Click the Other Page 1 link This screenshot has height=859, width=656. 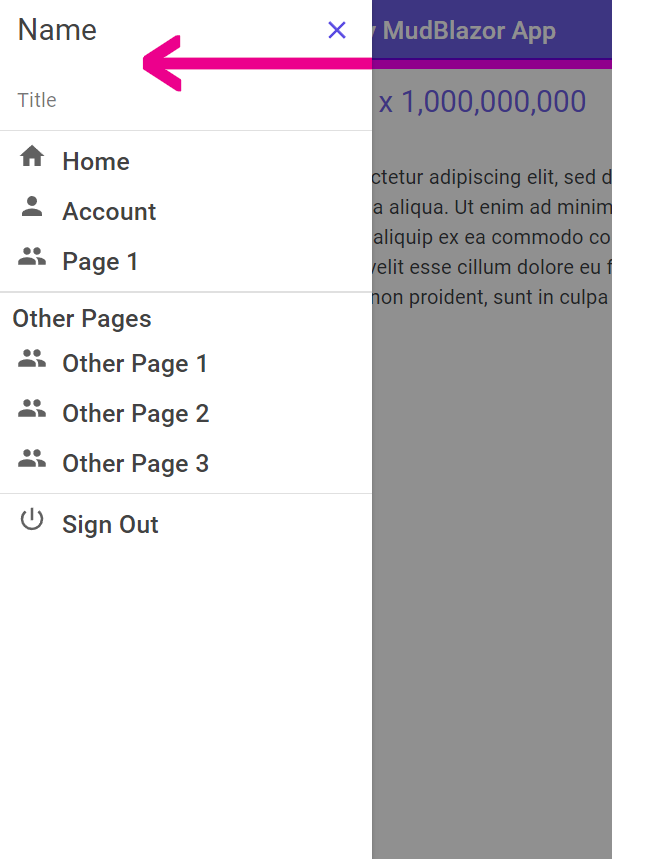(x=135, y=363)
